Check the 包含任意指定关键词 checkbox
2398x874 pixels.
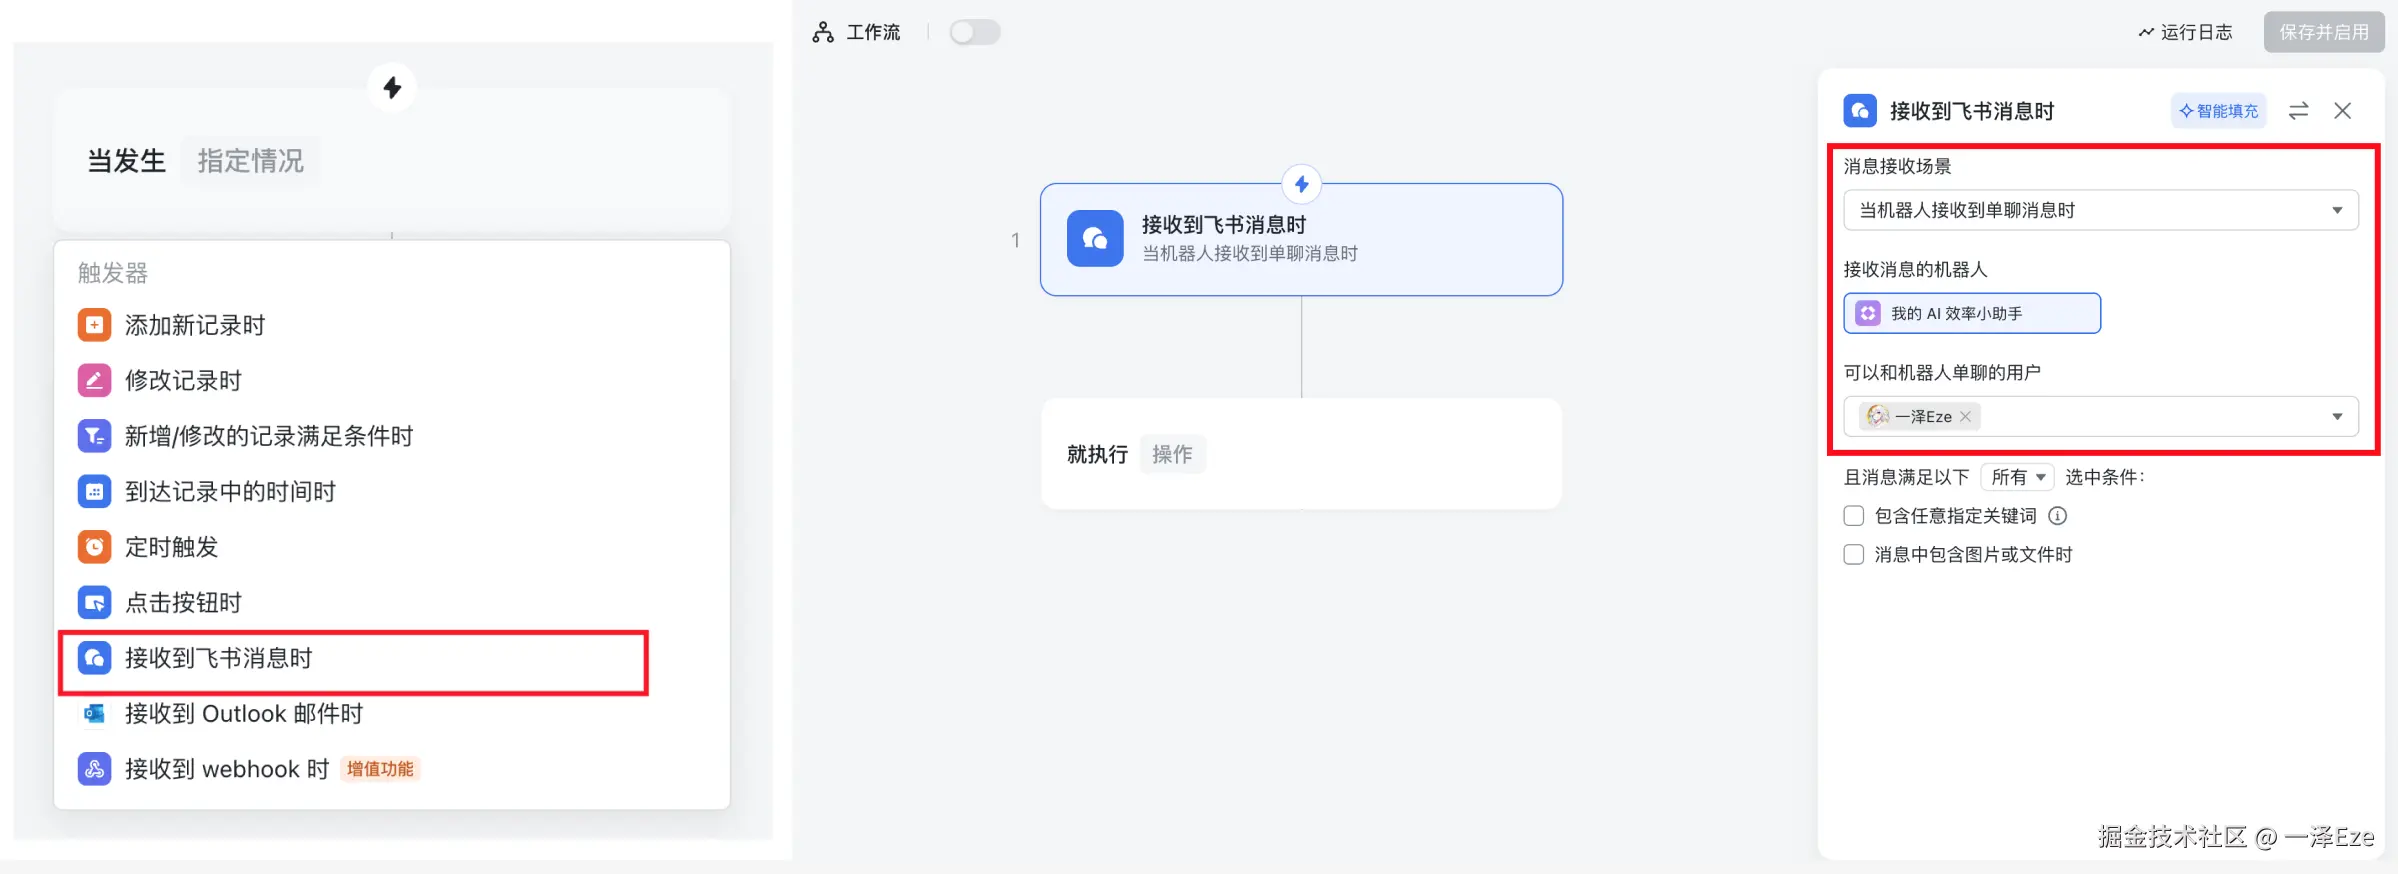click(x=1853, y=516)
